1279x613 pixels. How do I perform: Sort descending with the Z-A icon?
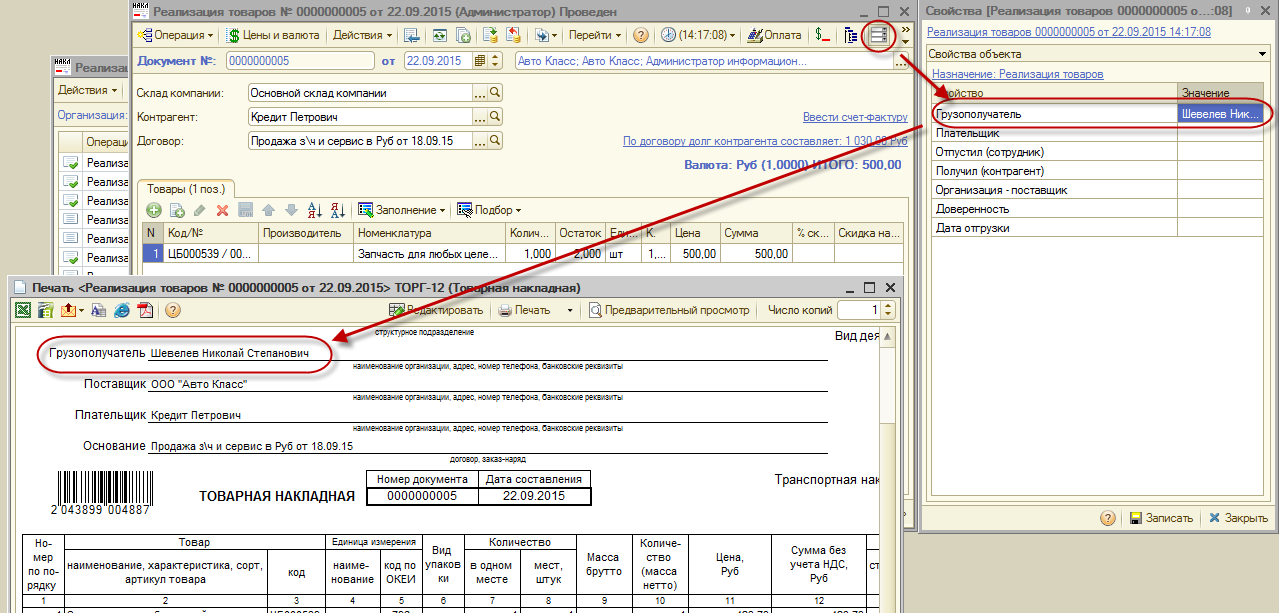click(x=338, y=210)
